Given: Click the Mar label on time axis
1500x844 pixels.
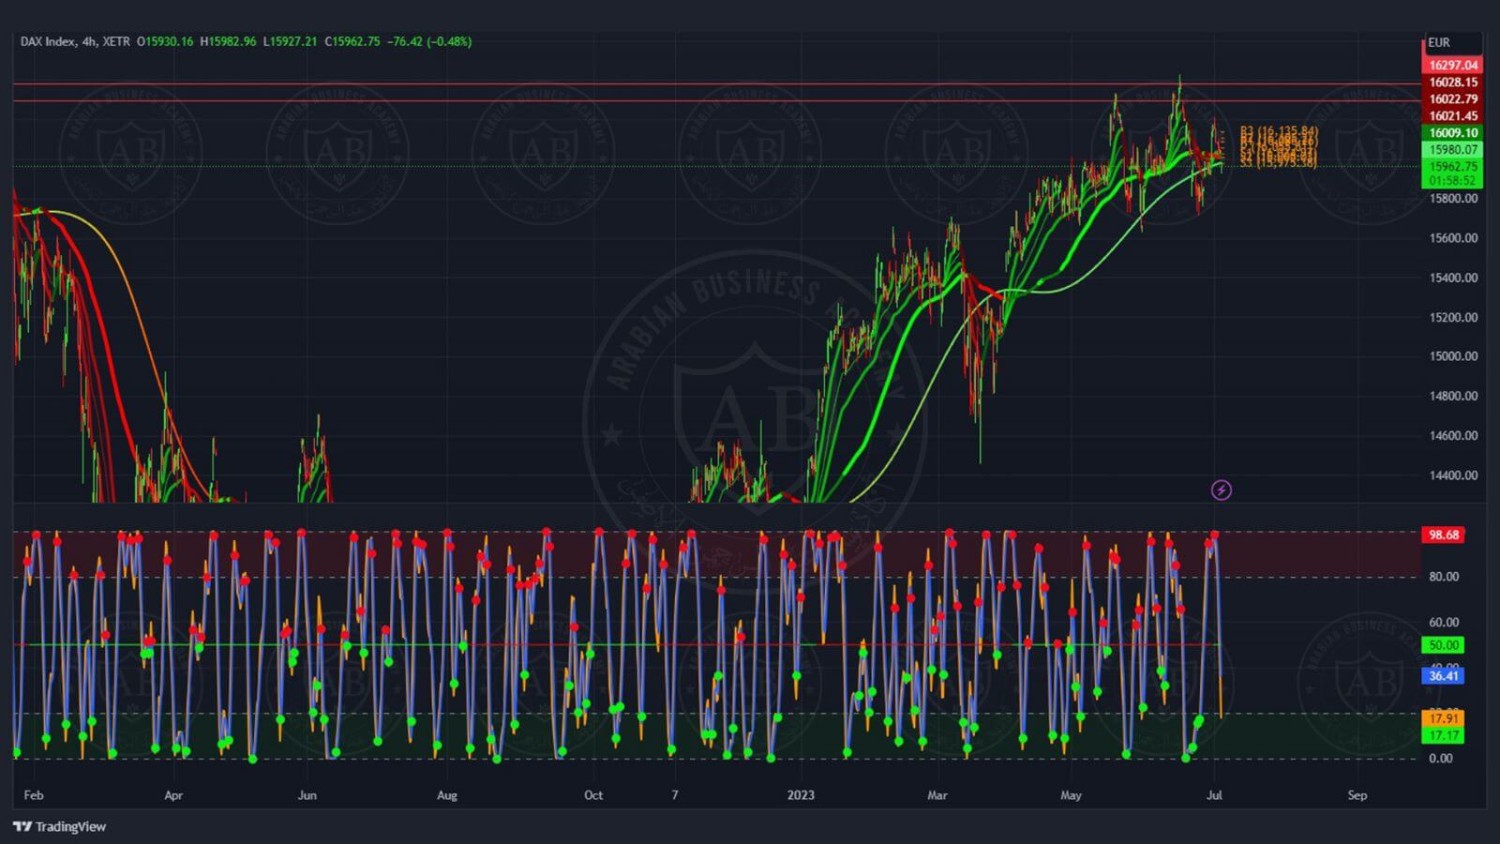Looking at the screenshot, I should [937, 795].
